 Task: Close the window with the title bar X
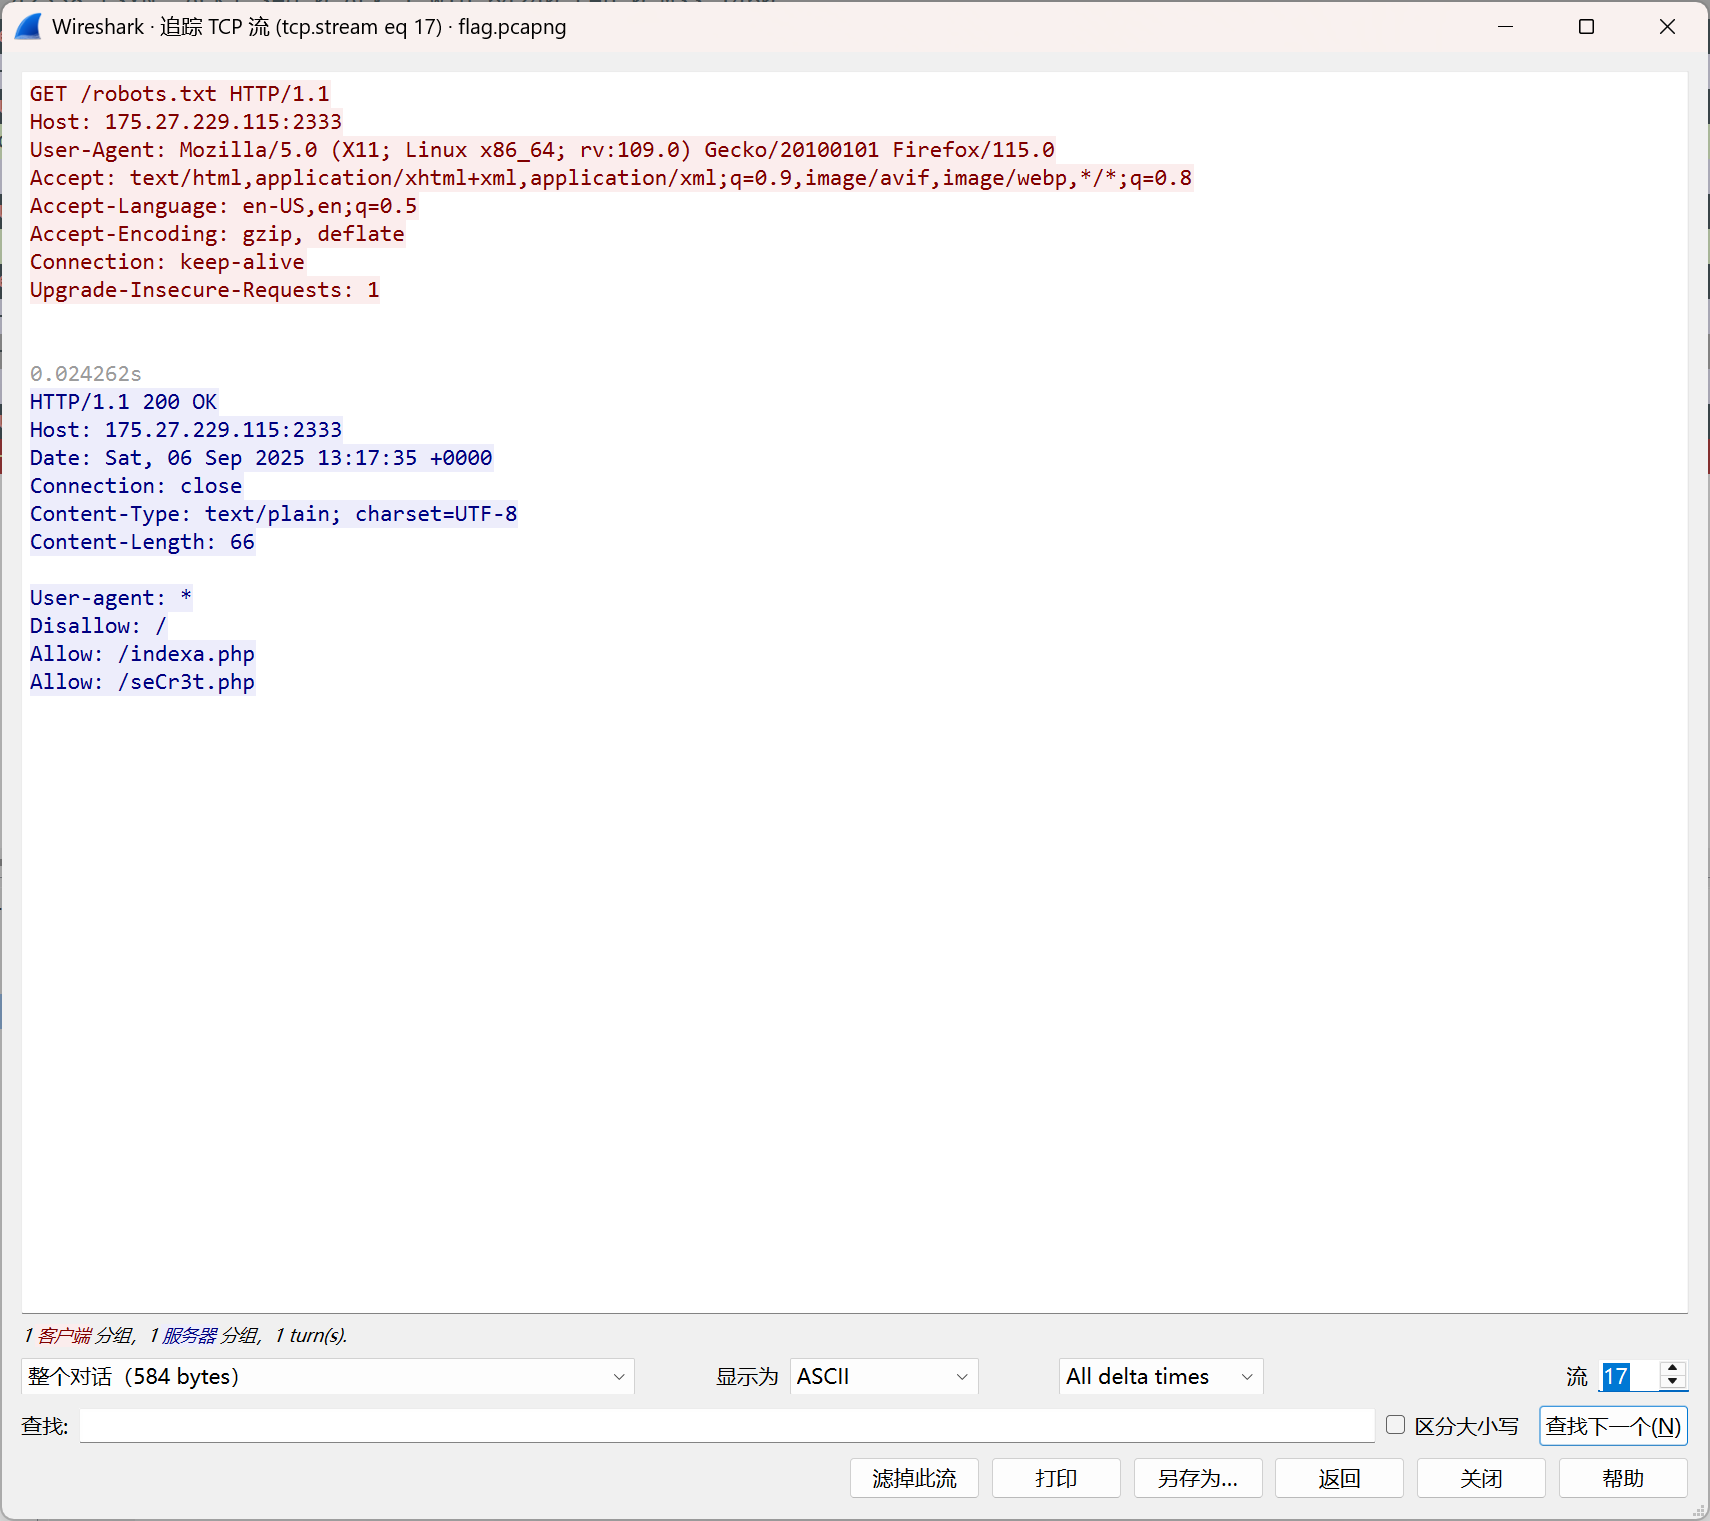[1667, 27]
